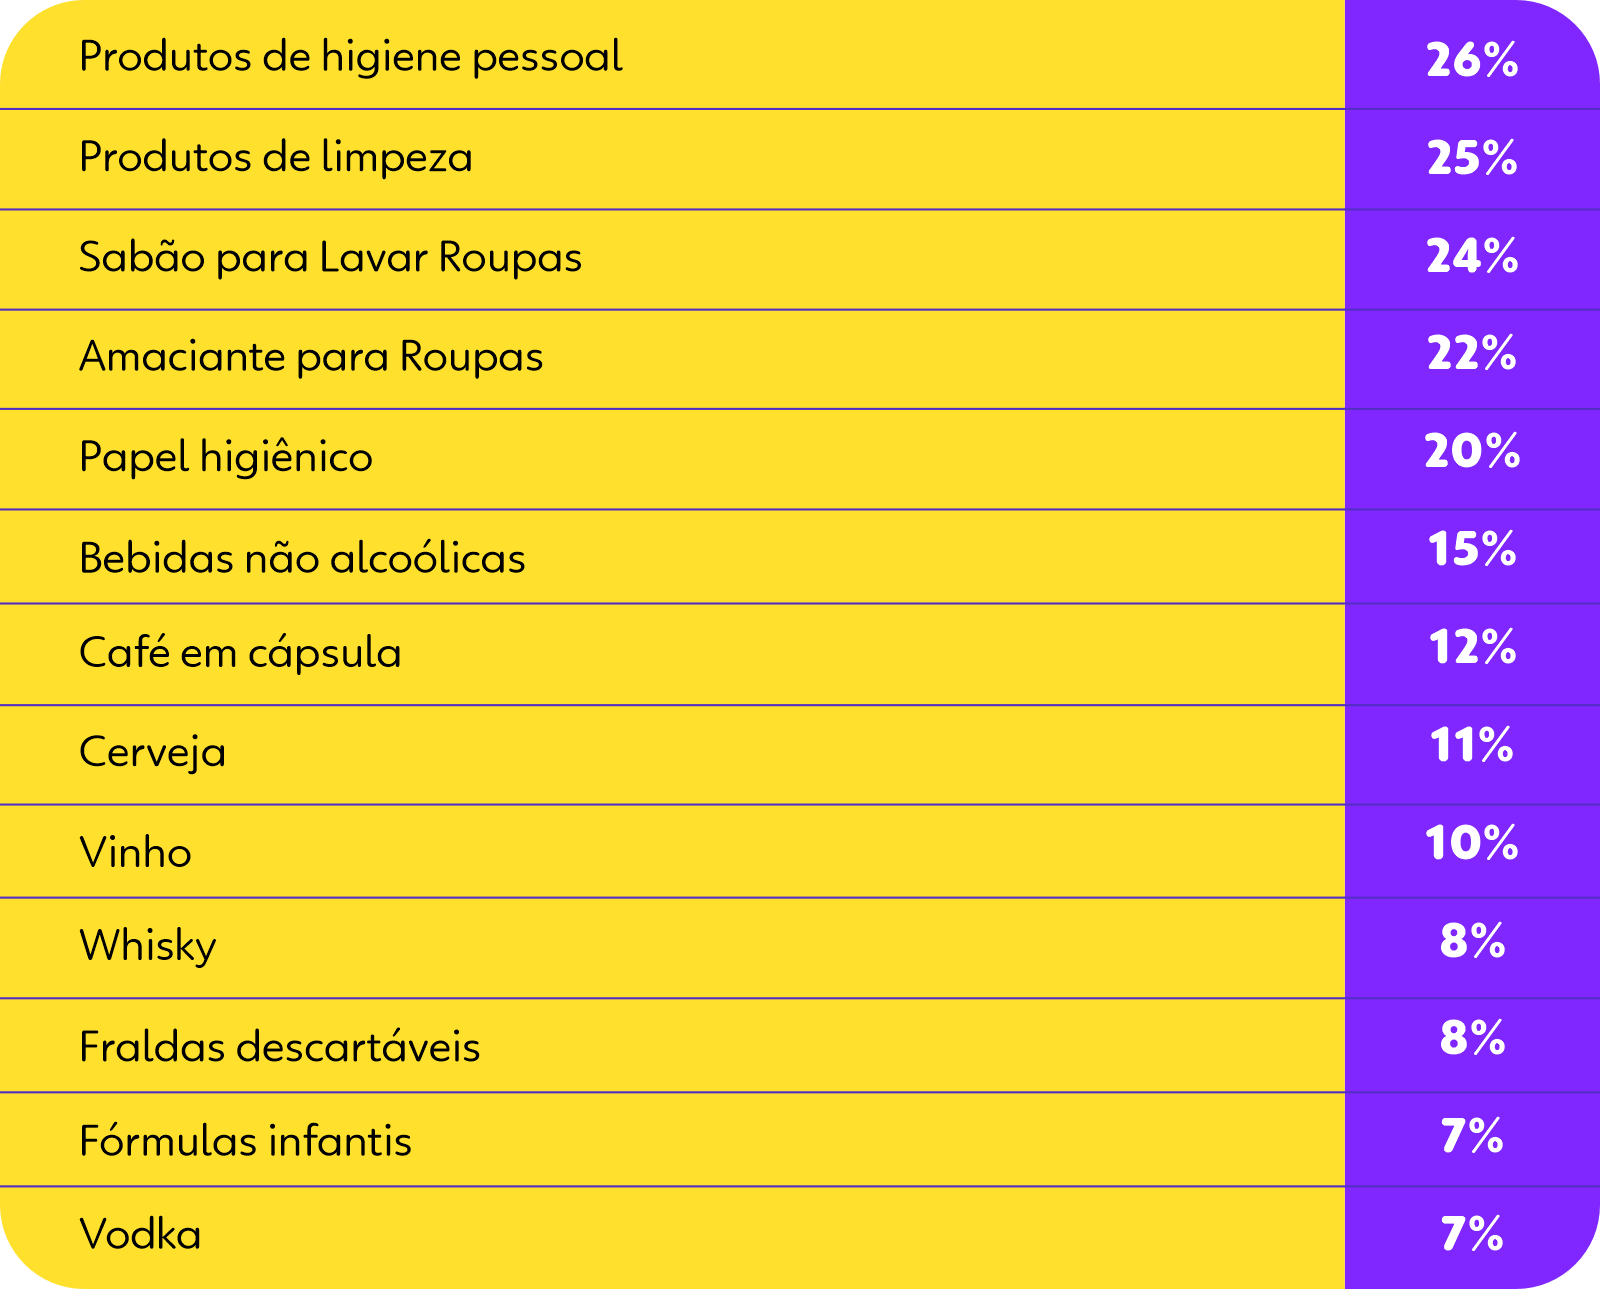This screenshot has width=1600, height=1289.
Task: Select the 8% value beside Whisky
Action: (x=1472, y=941)
